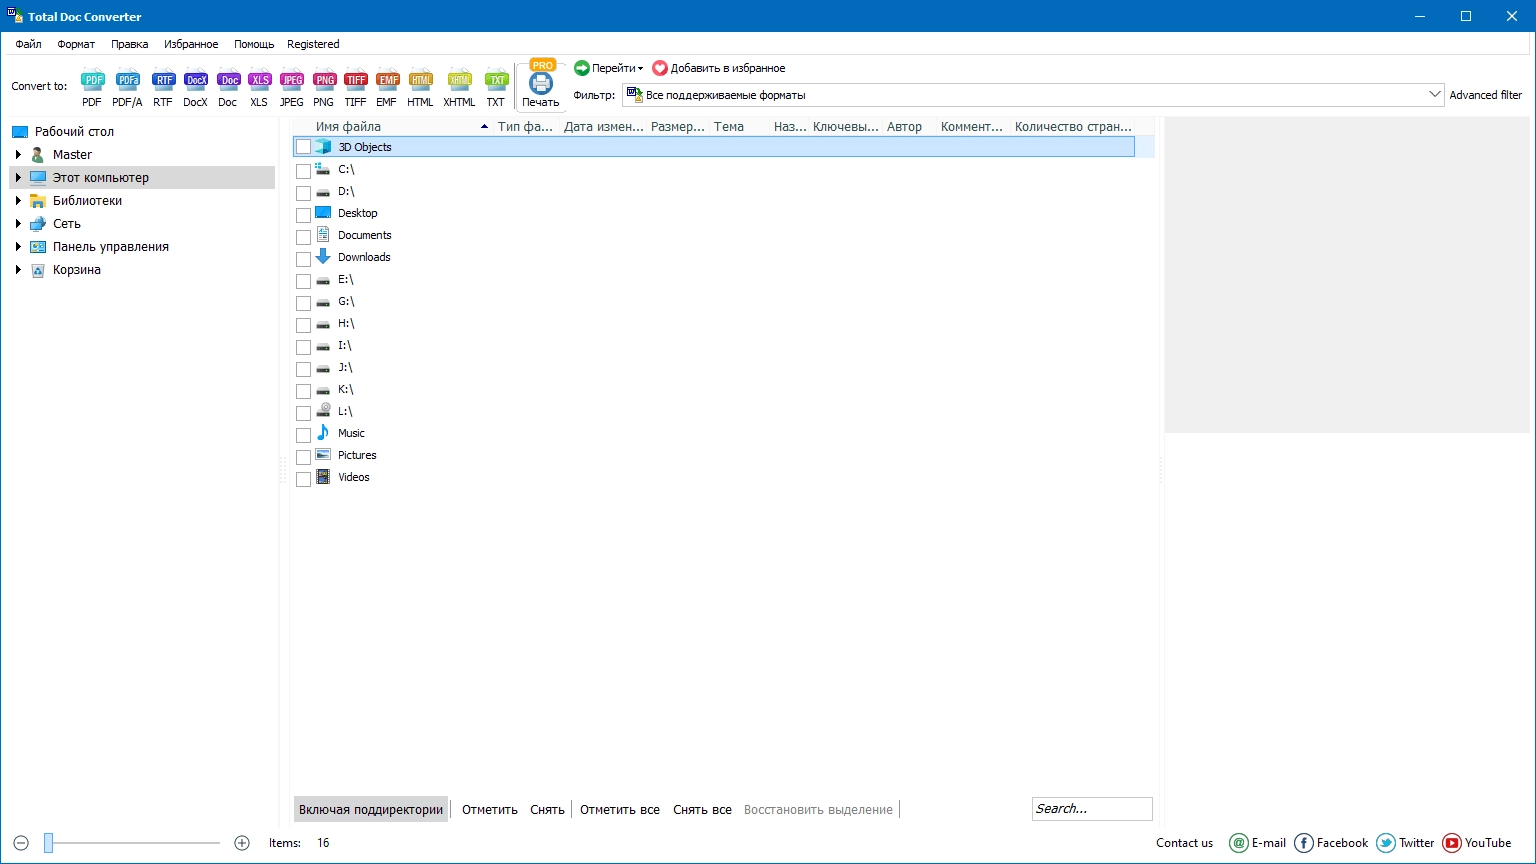The width and height of the screenshot is (1536, 864).
Task: Choose RTF as the output format
Action: pyautogui.click(x=163, y=88)
